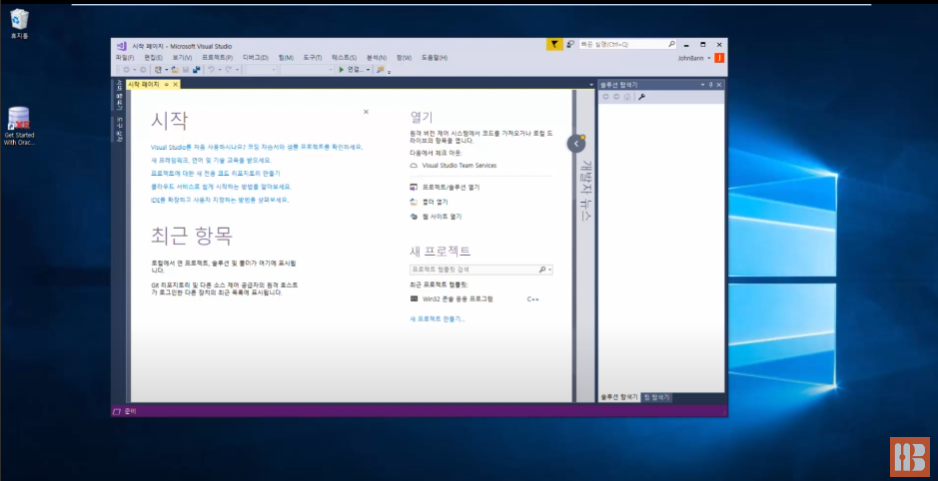Click the undo toolbar icon
The image size is (938, 481).
coord(212,69)
